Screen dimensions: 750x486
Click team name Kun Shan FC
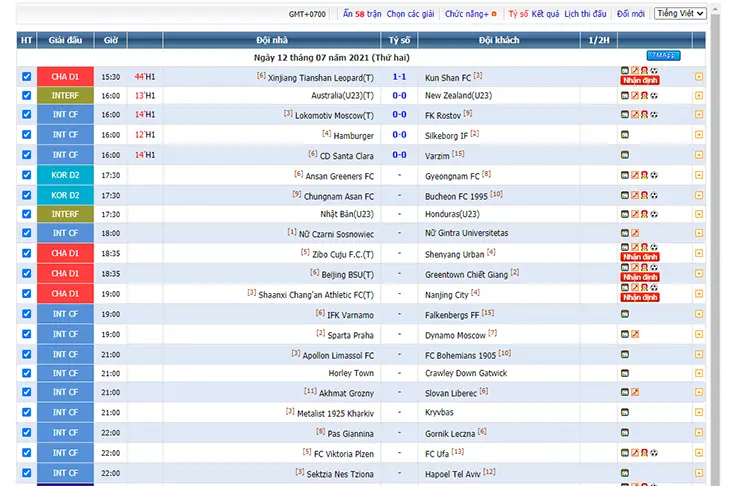(448, 77)
